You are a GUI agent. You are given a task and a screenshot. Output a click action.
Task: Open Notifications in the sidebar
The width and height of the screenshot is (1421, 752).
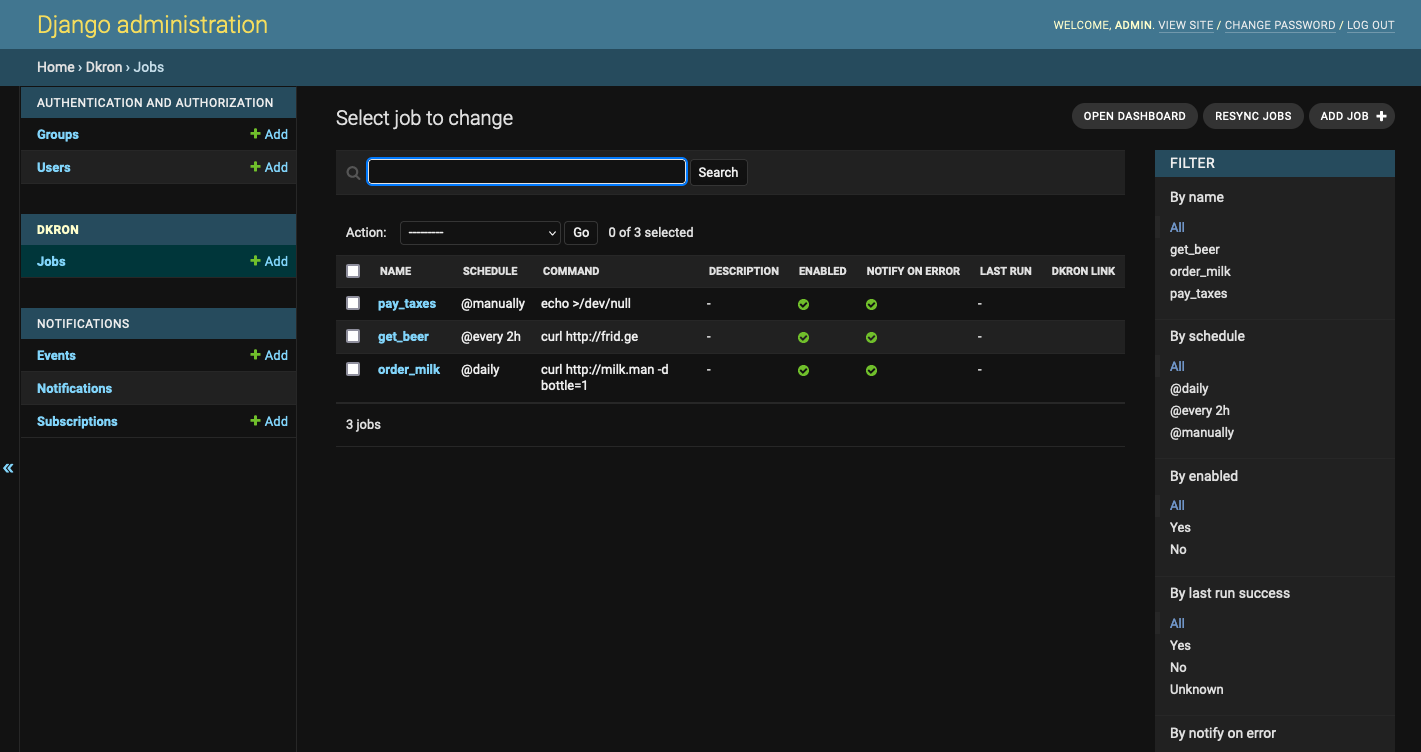pos(74,388)
